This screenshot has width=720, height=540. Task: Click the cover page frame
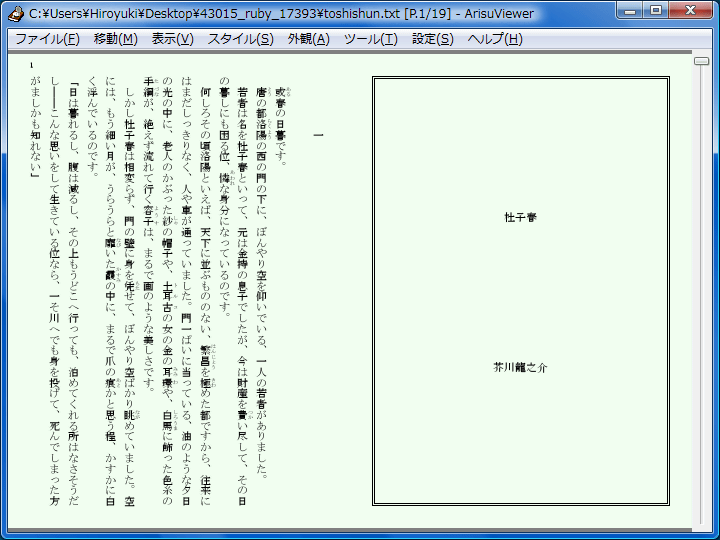(521, 291)
